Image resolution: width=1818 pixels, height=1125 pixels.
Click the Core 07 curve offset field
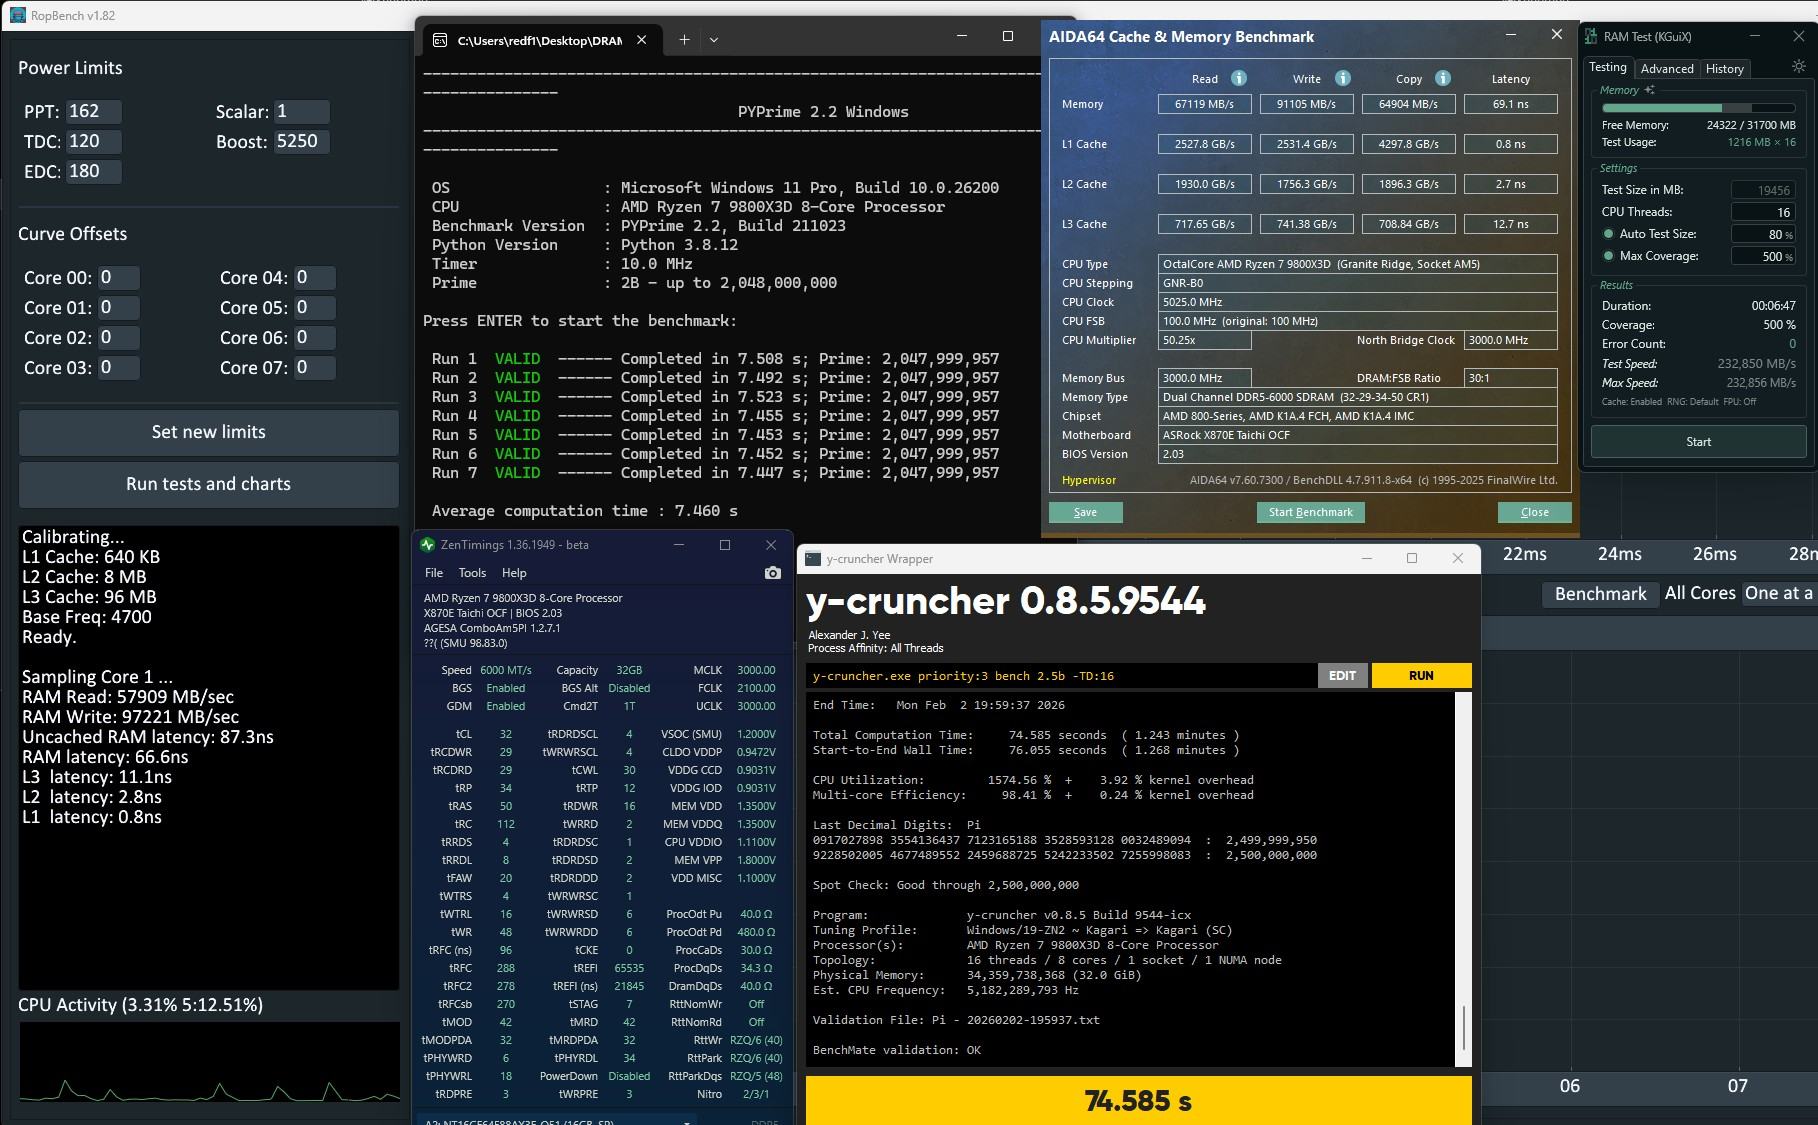[x=314, y=368]
